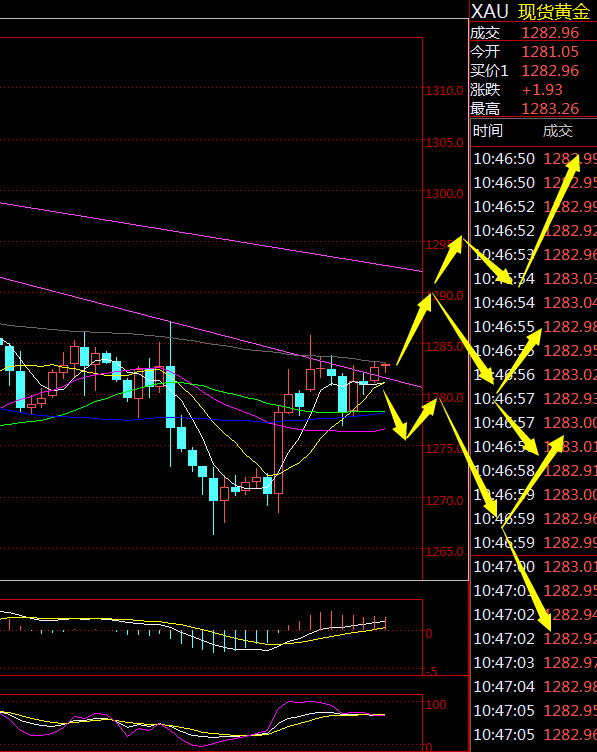Screen dimensions: 597x752
Task: Click the lowest cyan candlestick near 1270
Action: click(213, 489)
